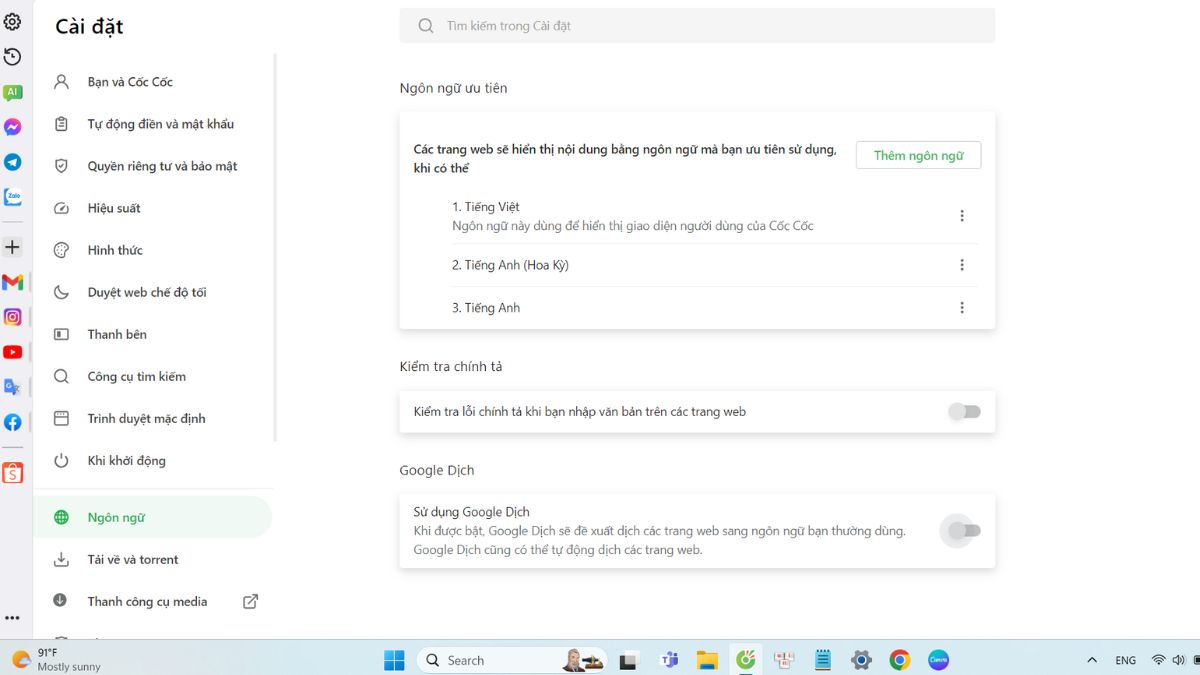Click the browser history icon in sidebar
1200x675 pixels.
point(12,57)
